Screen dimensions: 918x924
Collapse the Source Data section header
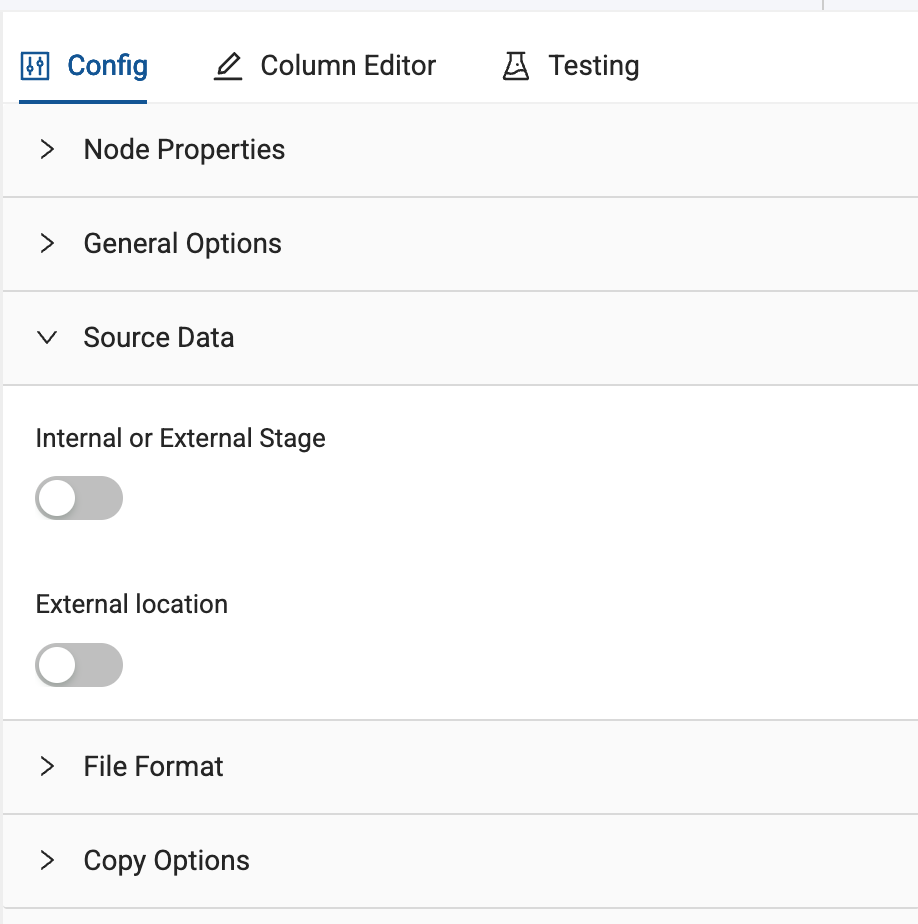(159, 338)
